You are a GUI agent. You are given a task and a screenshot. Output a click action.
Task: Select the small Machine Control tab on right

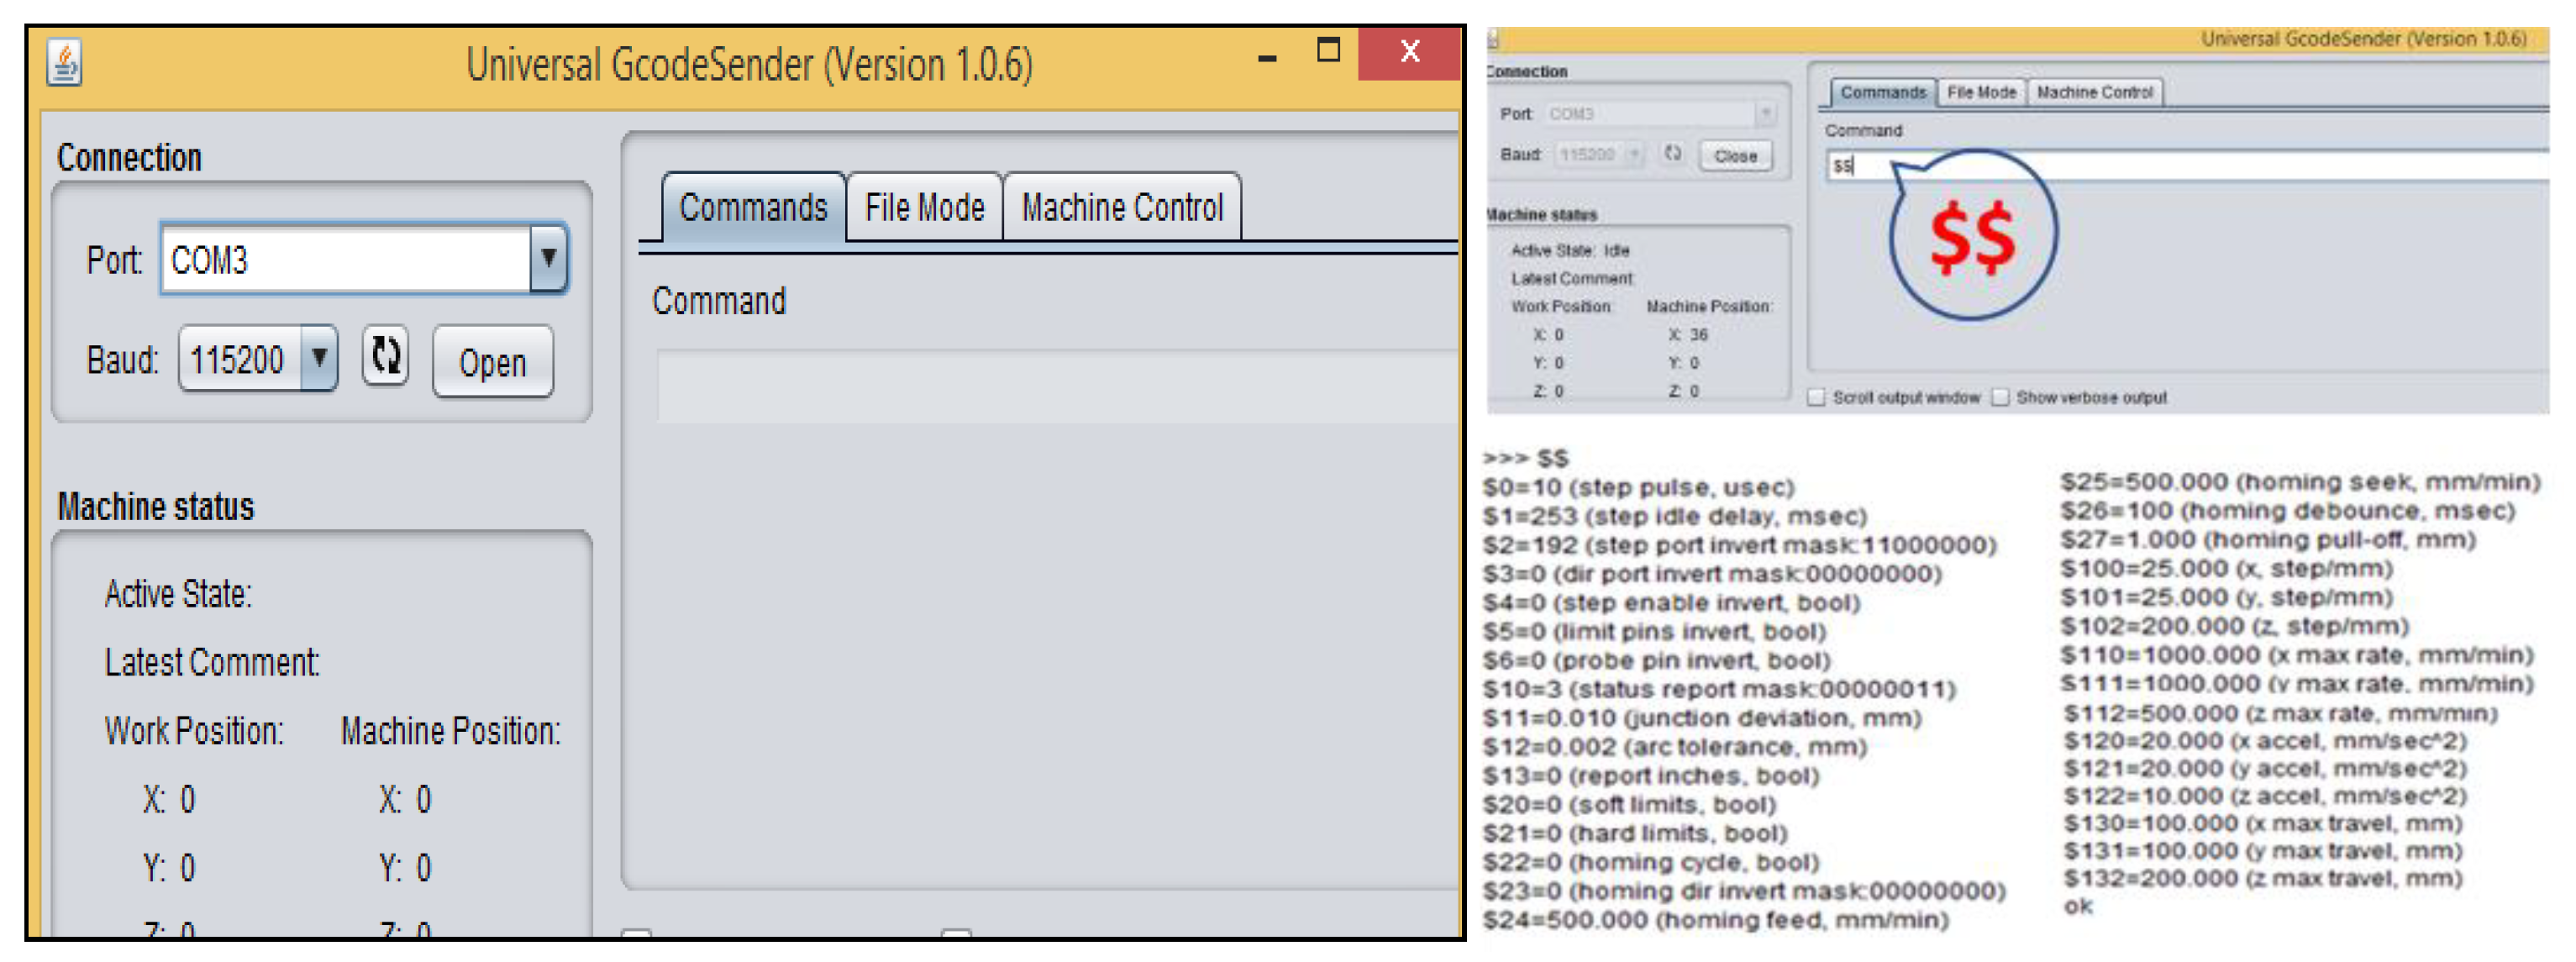click(x=2094, y=92)
